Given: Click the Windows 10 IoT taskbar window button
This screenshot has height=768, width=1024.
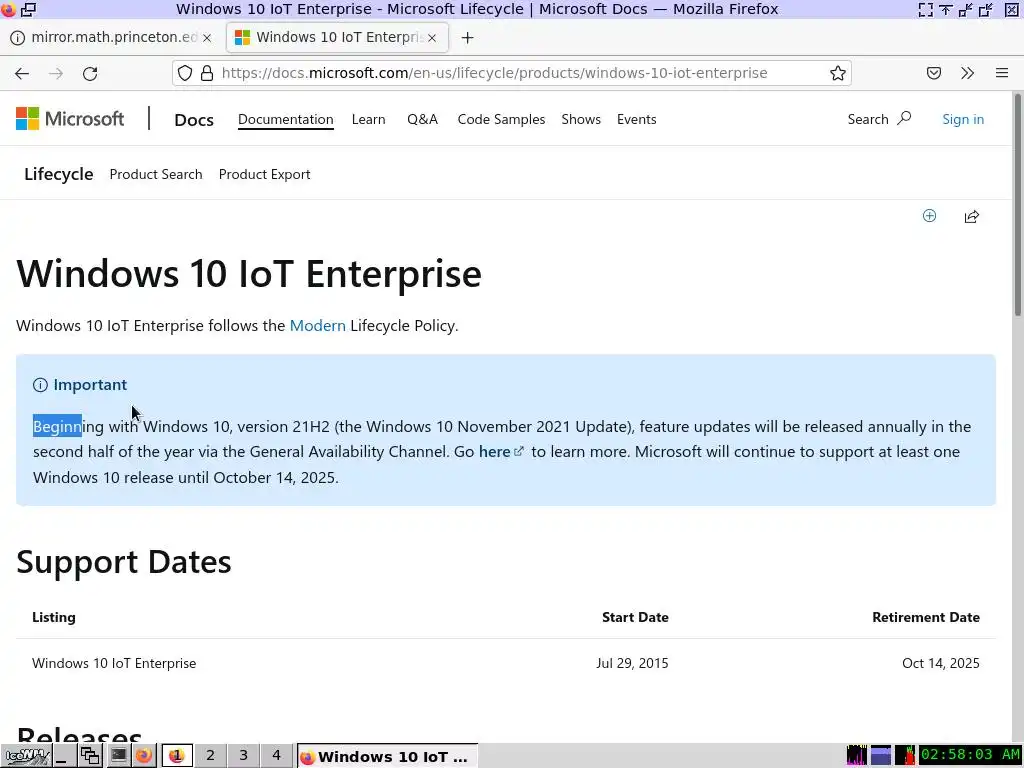Looking at the screenshot, I should coord(387,756).
